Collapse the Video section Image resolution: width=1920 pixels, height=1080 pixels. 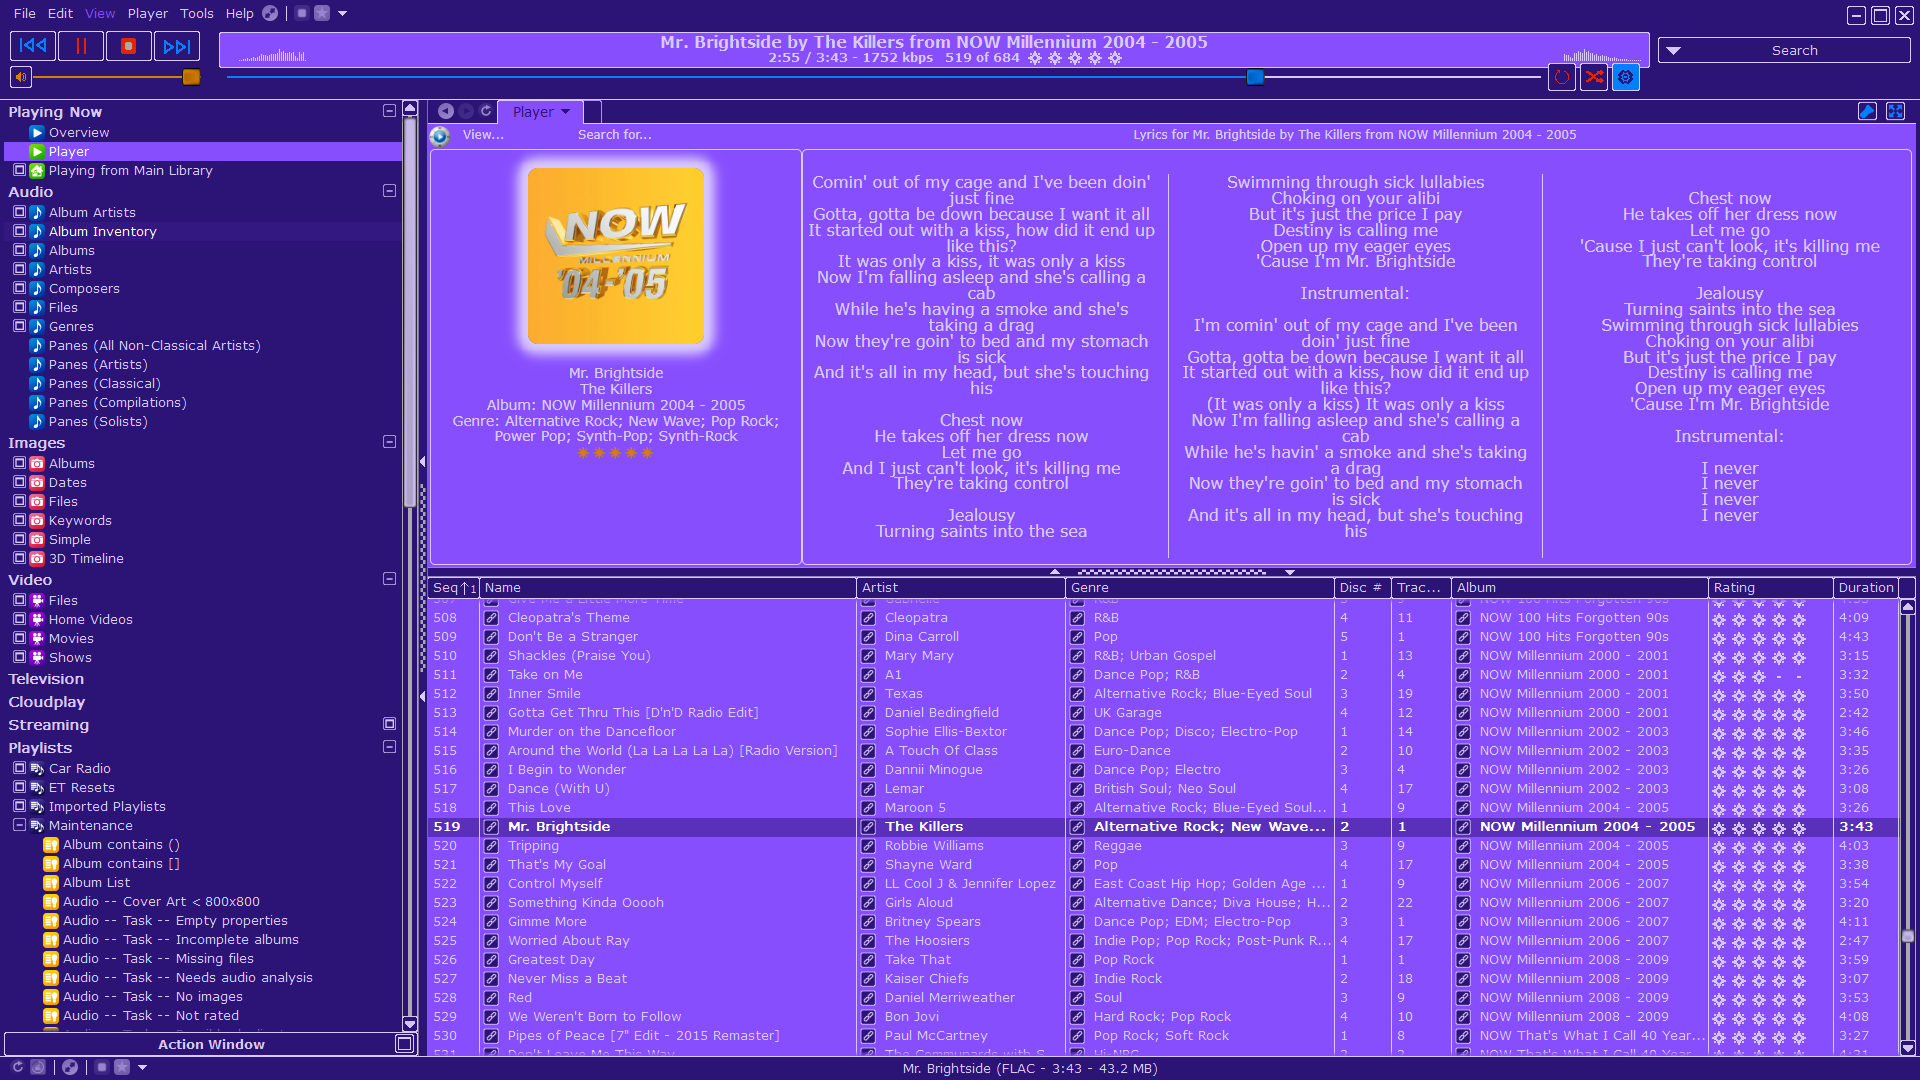(389, 579)
